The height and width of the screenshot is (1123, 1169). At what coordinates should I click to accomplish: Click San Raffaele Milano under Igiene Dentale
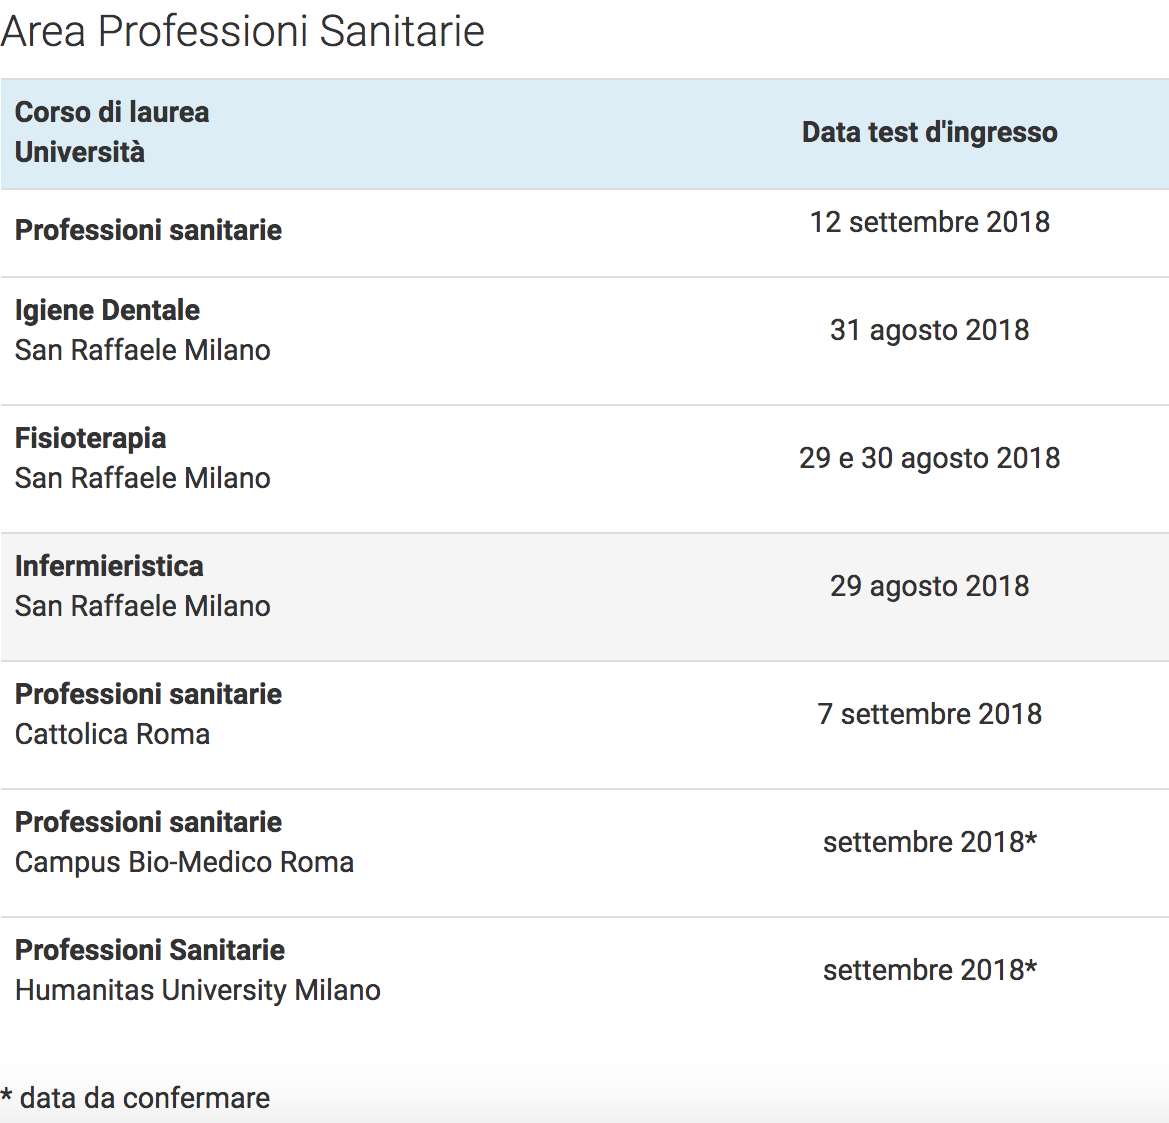142,350
